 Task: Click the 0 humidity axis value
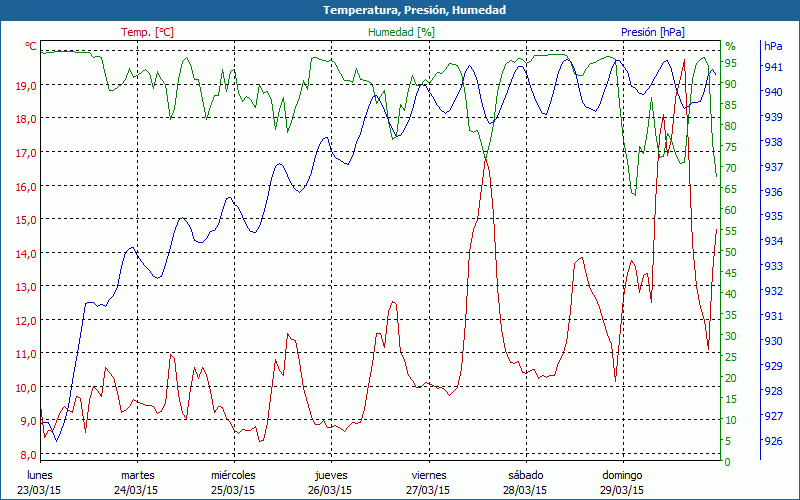click(727, 462)
